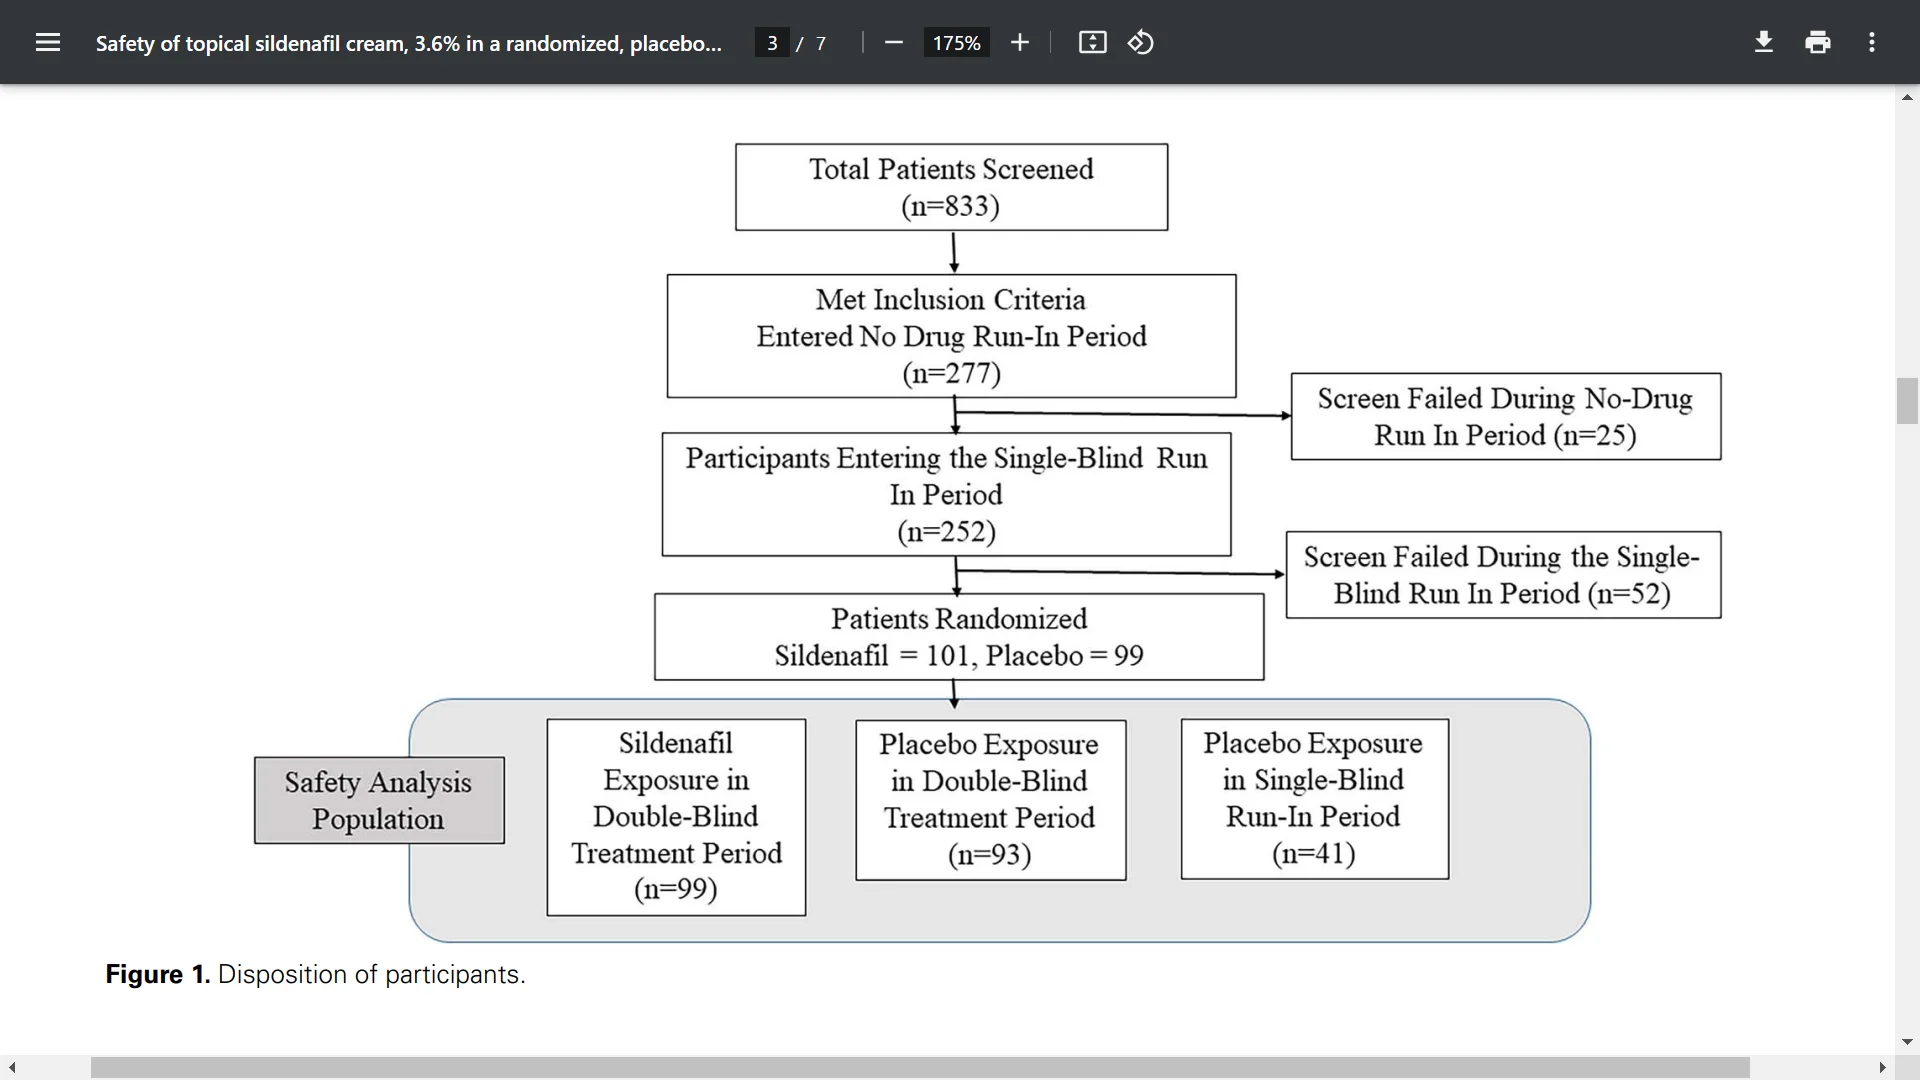Zoom in with the plus button
The image size is (1920, 1080).
pos(1019,42)
